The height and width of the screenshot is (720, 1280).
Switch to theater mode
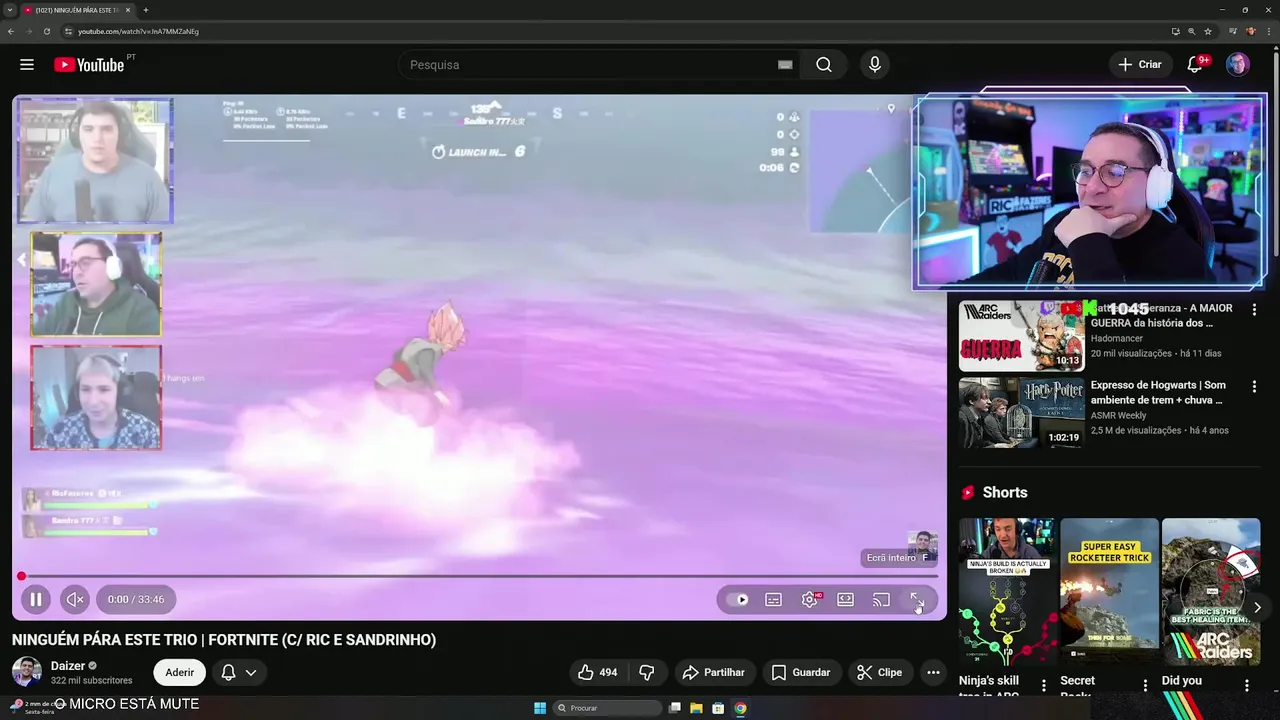point(846,600)
